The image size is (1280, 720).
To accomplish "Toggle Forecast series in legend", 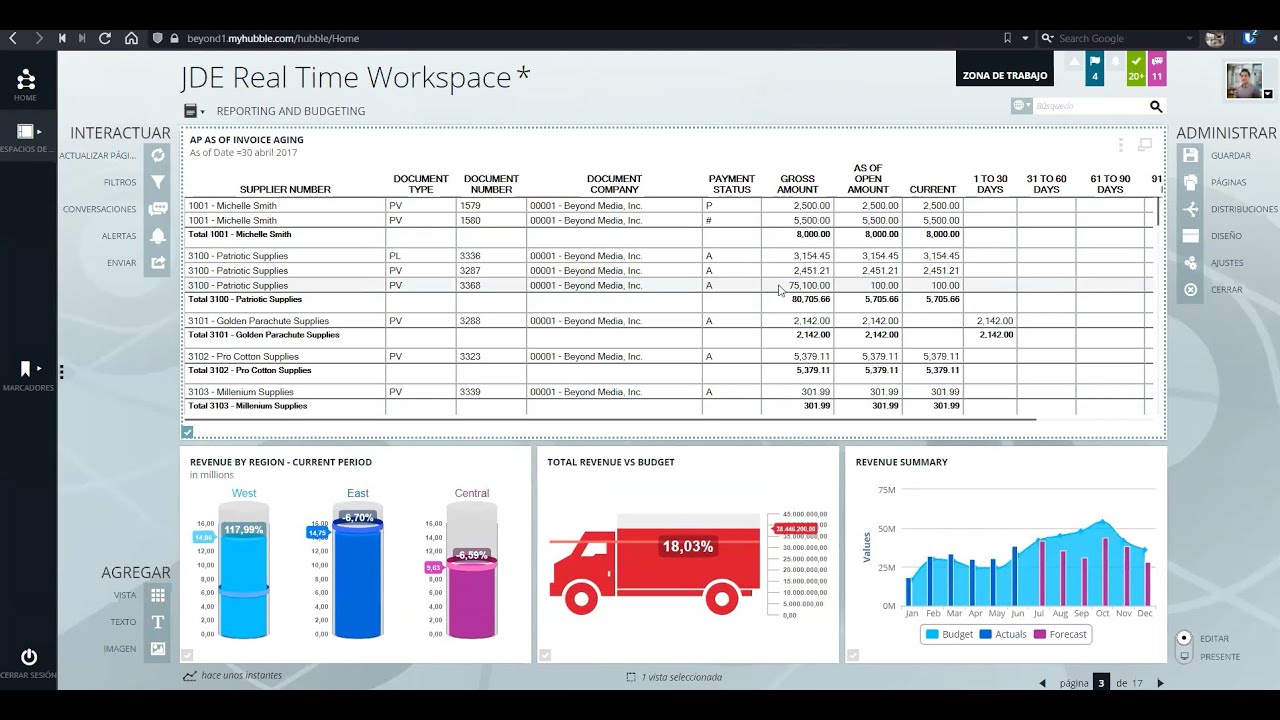I will click(x=1060, y=634).
